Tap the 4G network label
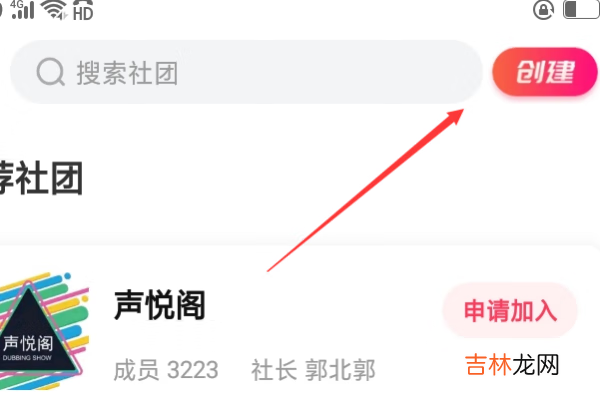Viewport: 600px width, 400px height. [17, 4]
